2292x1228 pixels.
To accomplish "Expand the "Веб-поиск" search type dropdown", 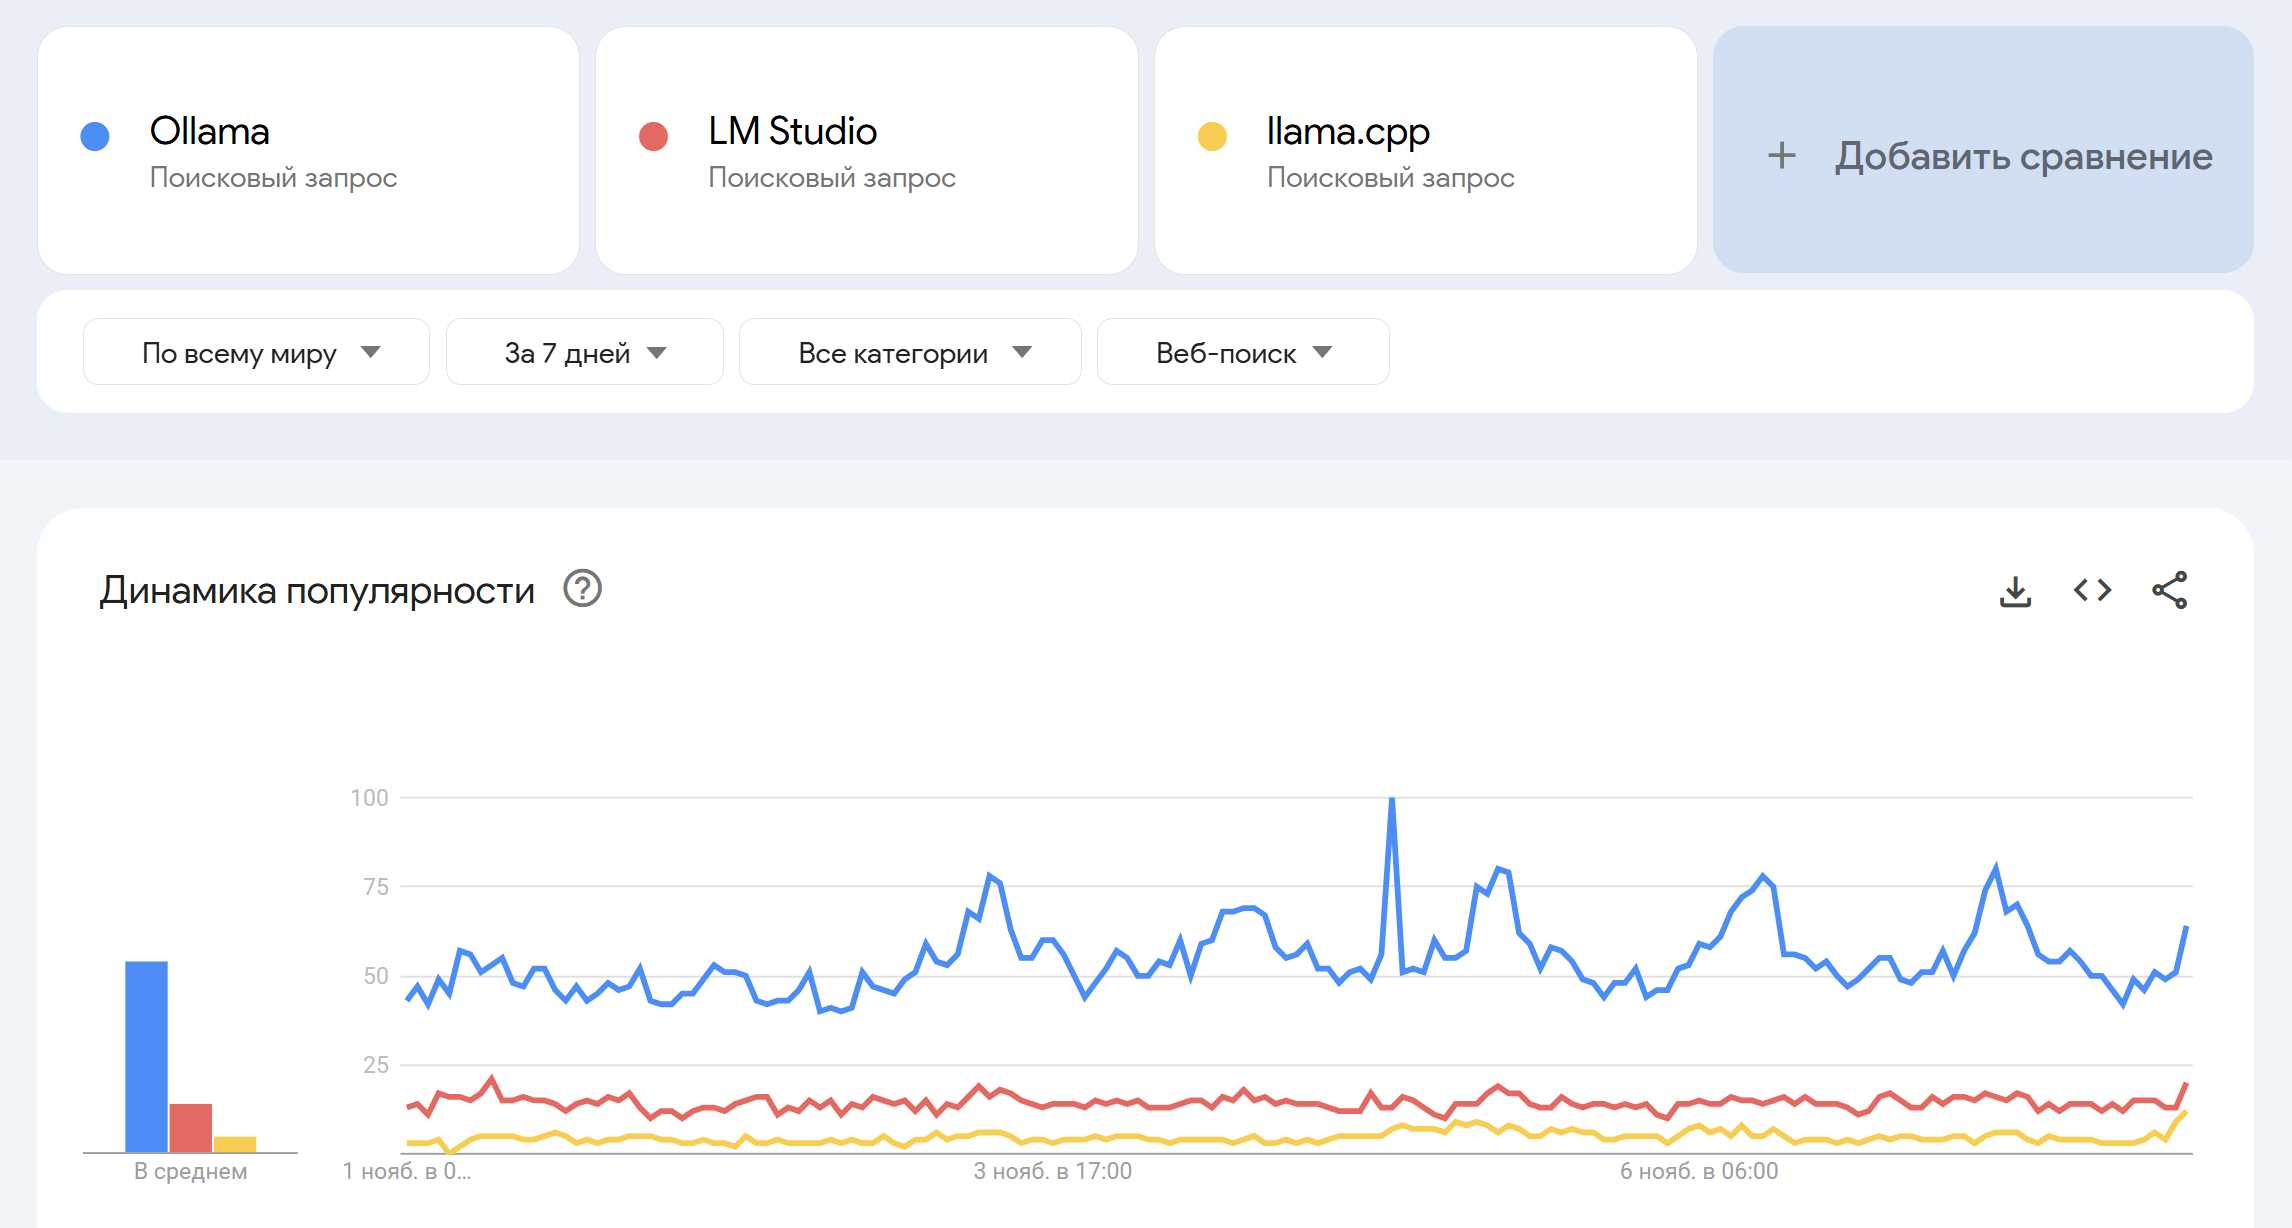I will click(1242, 352).
